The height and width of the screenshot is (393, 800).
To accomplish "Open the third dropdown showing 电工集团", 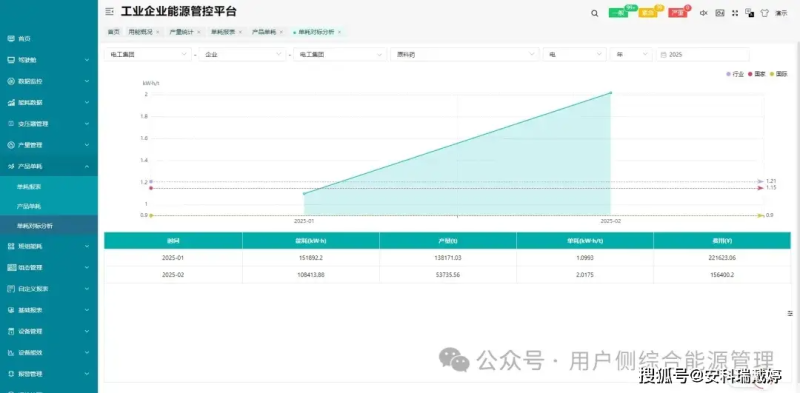I will coord(340,54).
